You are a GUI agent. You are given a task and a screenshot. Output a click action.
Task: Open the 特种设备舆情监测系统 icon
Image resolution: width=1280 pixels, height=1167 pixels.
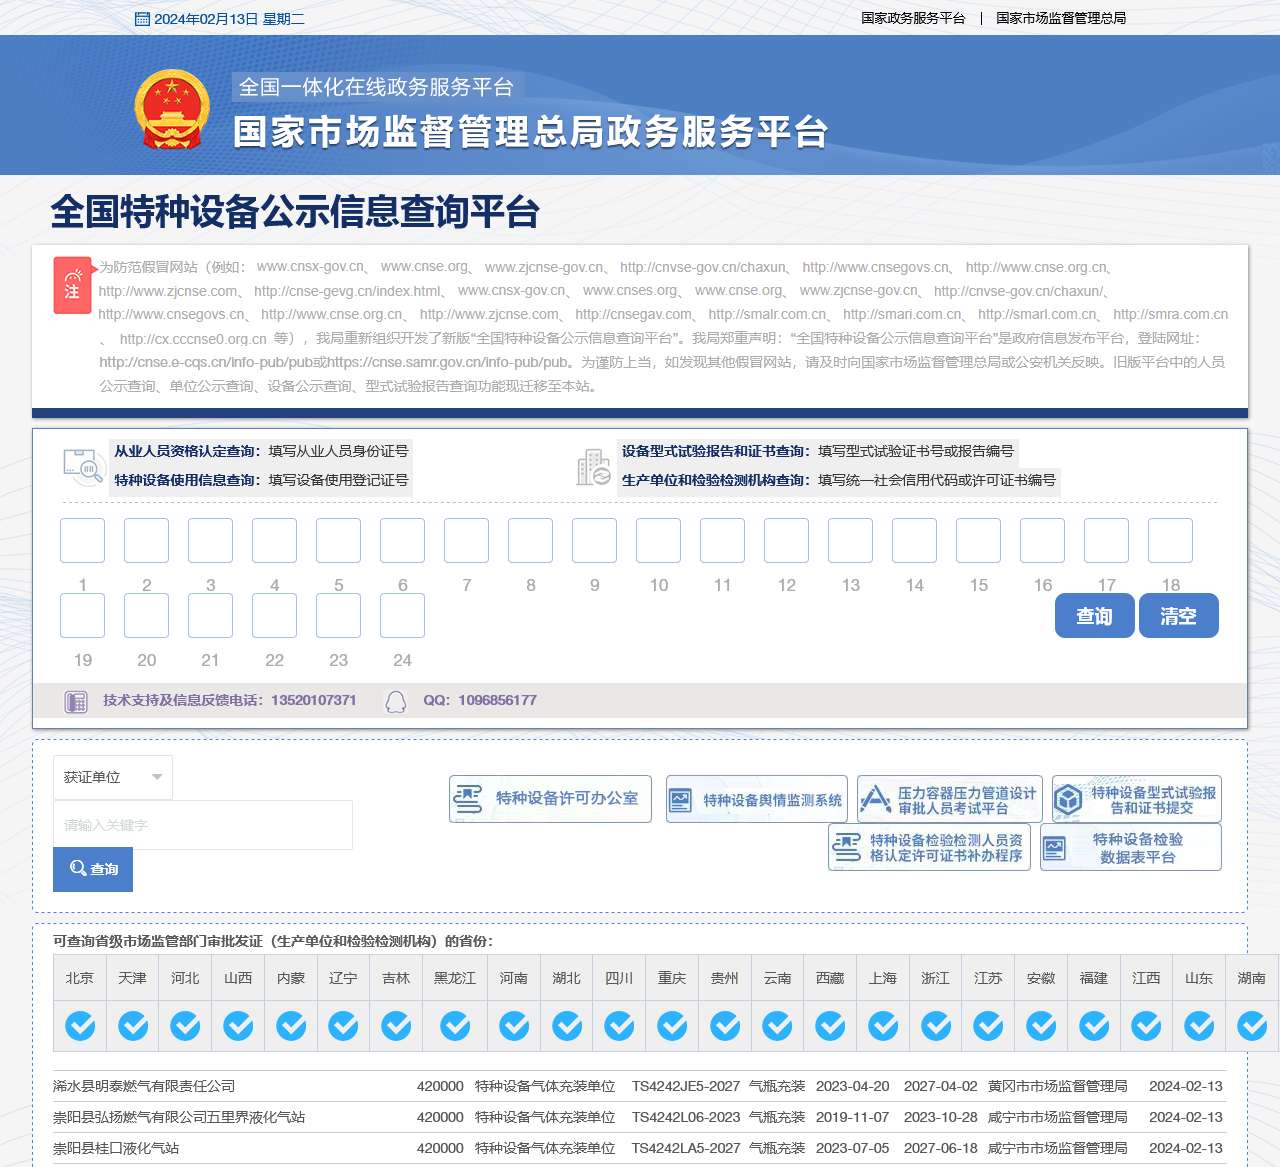pos(755,798)
